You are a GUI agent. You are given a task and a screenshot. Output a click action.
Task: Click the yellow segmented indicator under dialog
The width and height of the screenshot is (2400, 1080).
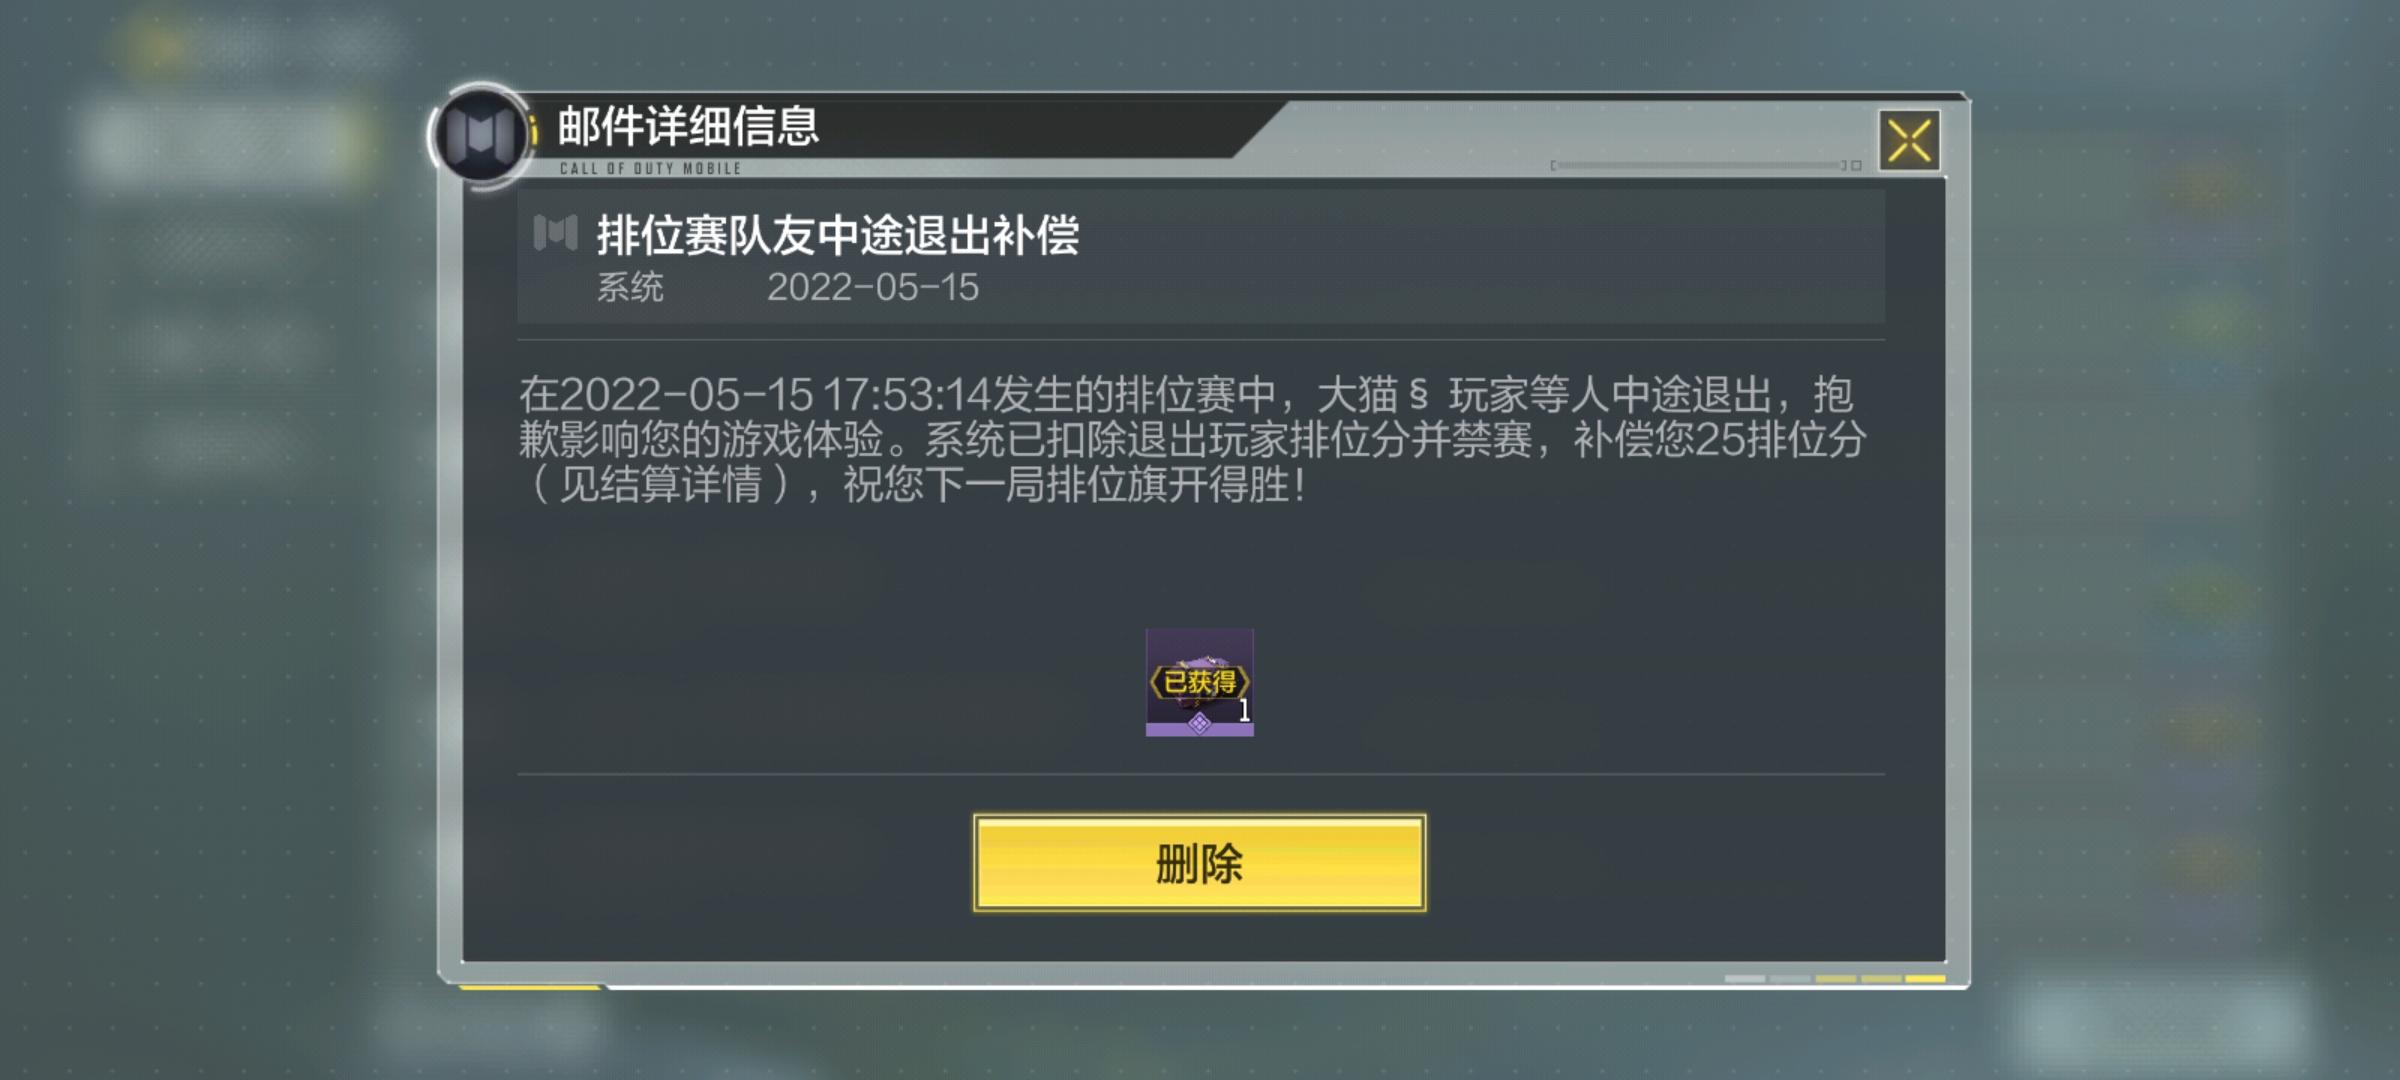tap(1835, 978)
